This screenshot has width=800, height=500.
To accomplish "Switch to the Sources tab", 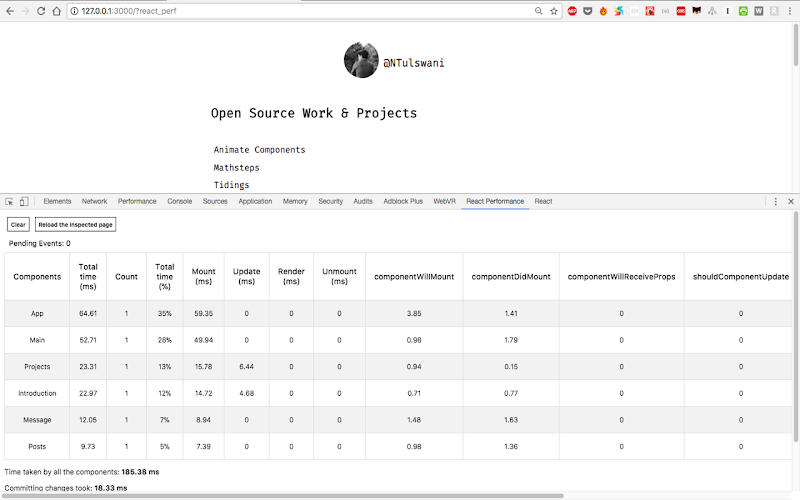I will pos(215,202).
